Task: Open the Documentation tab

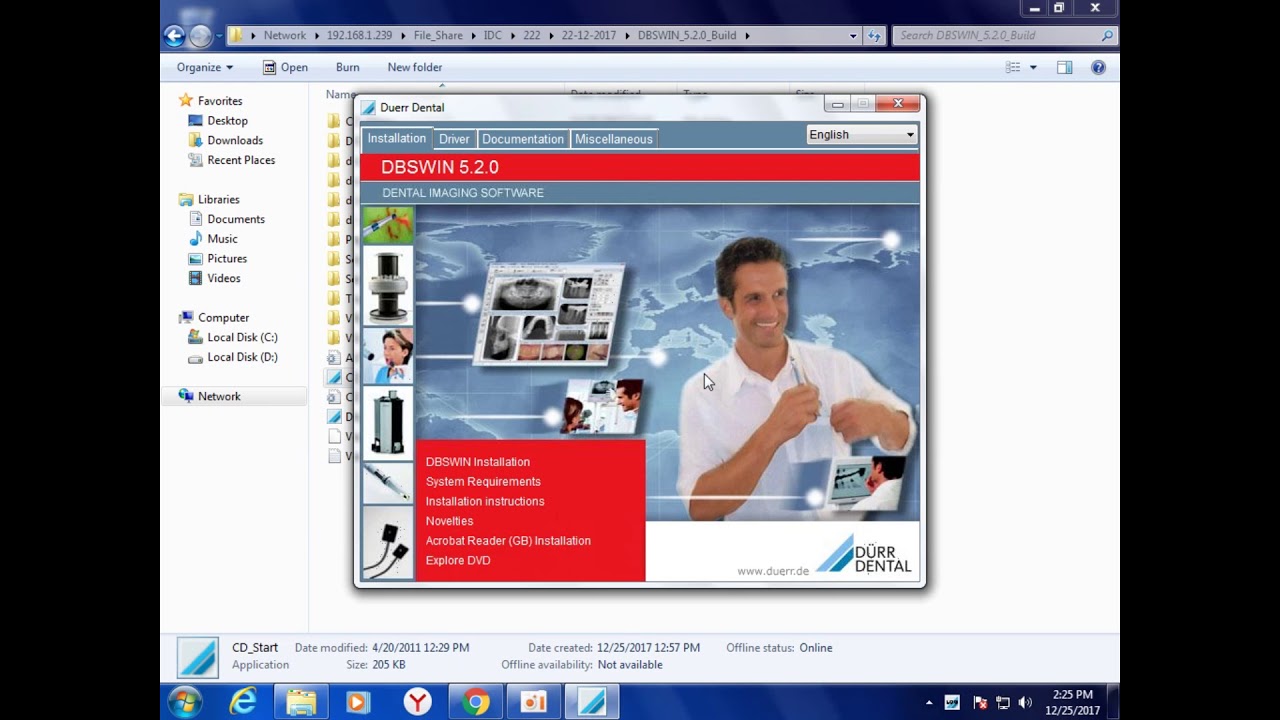Action: tap(523, 139)
